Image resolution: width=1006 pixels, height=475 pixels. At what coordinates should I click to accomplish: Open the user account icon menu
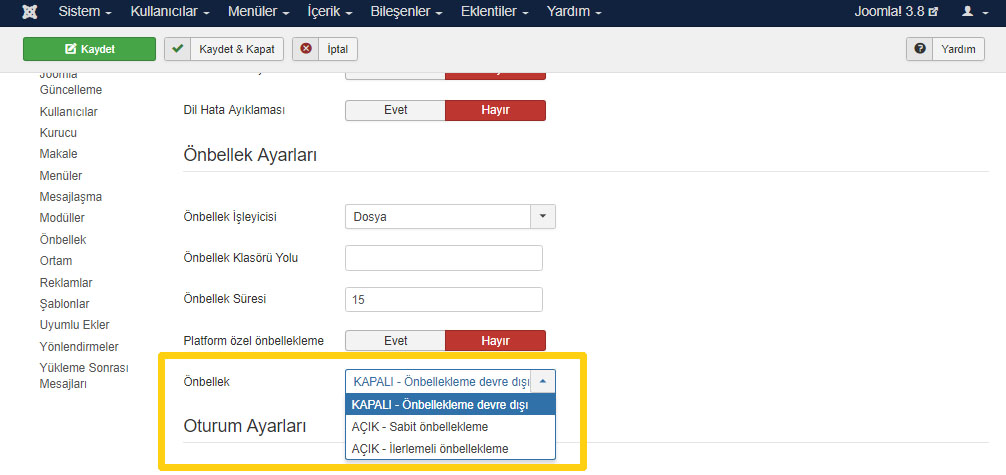[x=972, y=12]
